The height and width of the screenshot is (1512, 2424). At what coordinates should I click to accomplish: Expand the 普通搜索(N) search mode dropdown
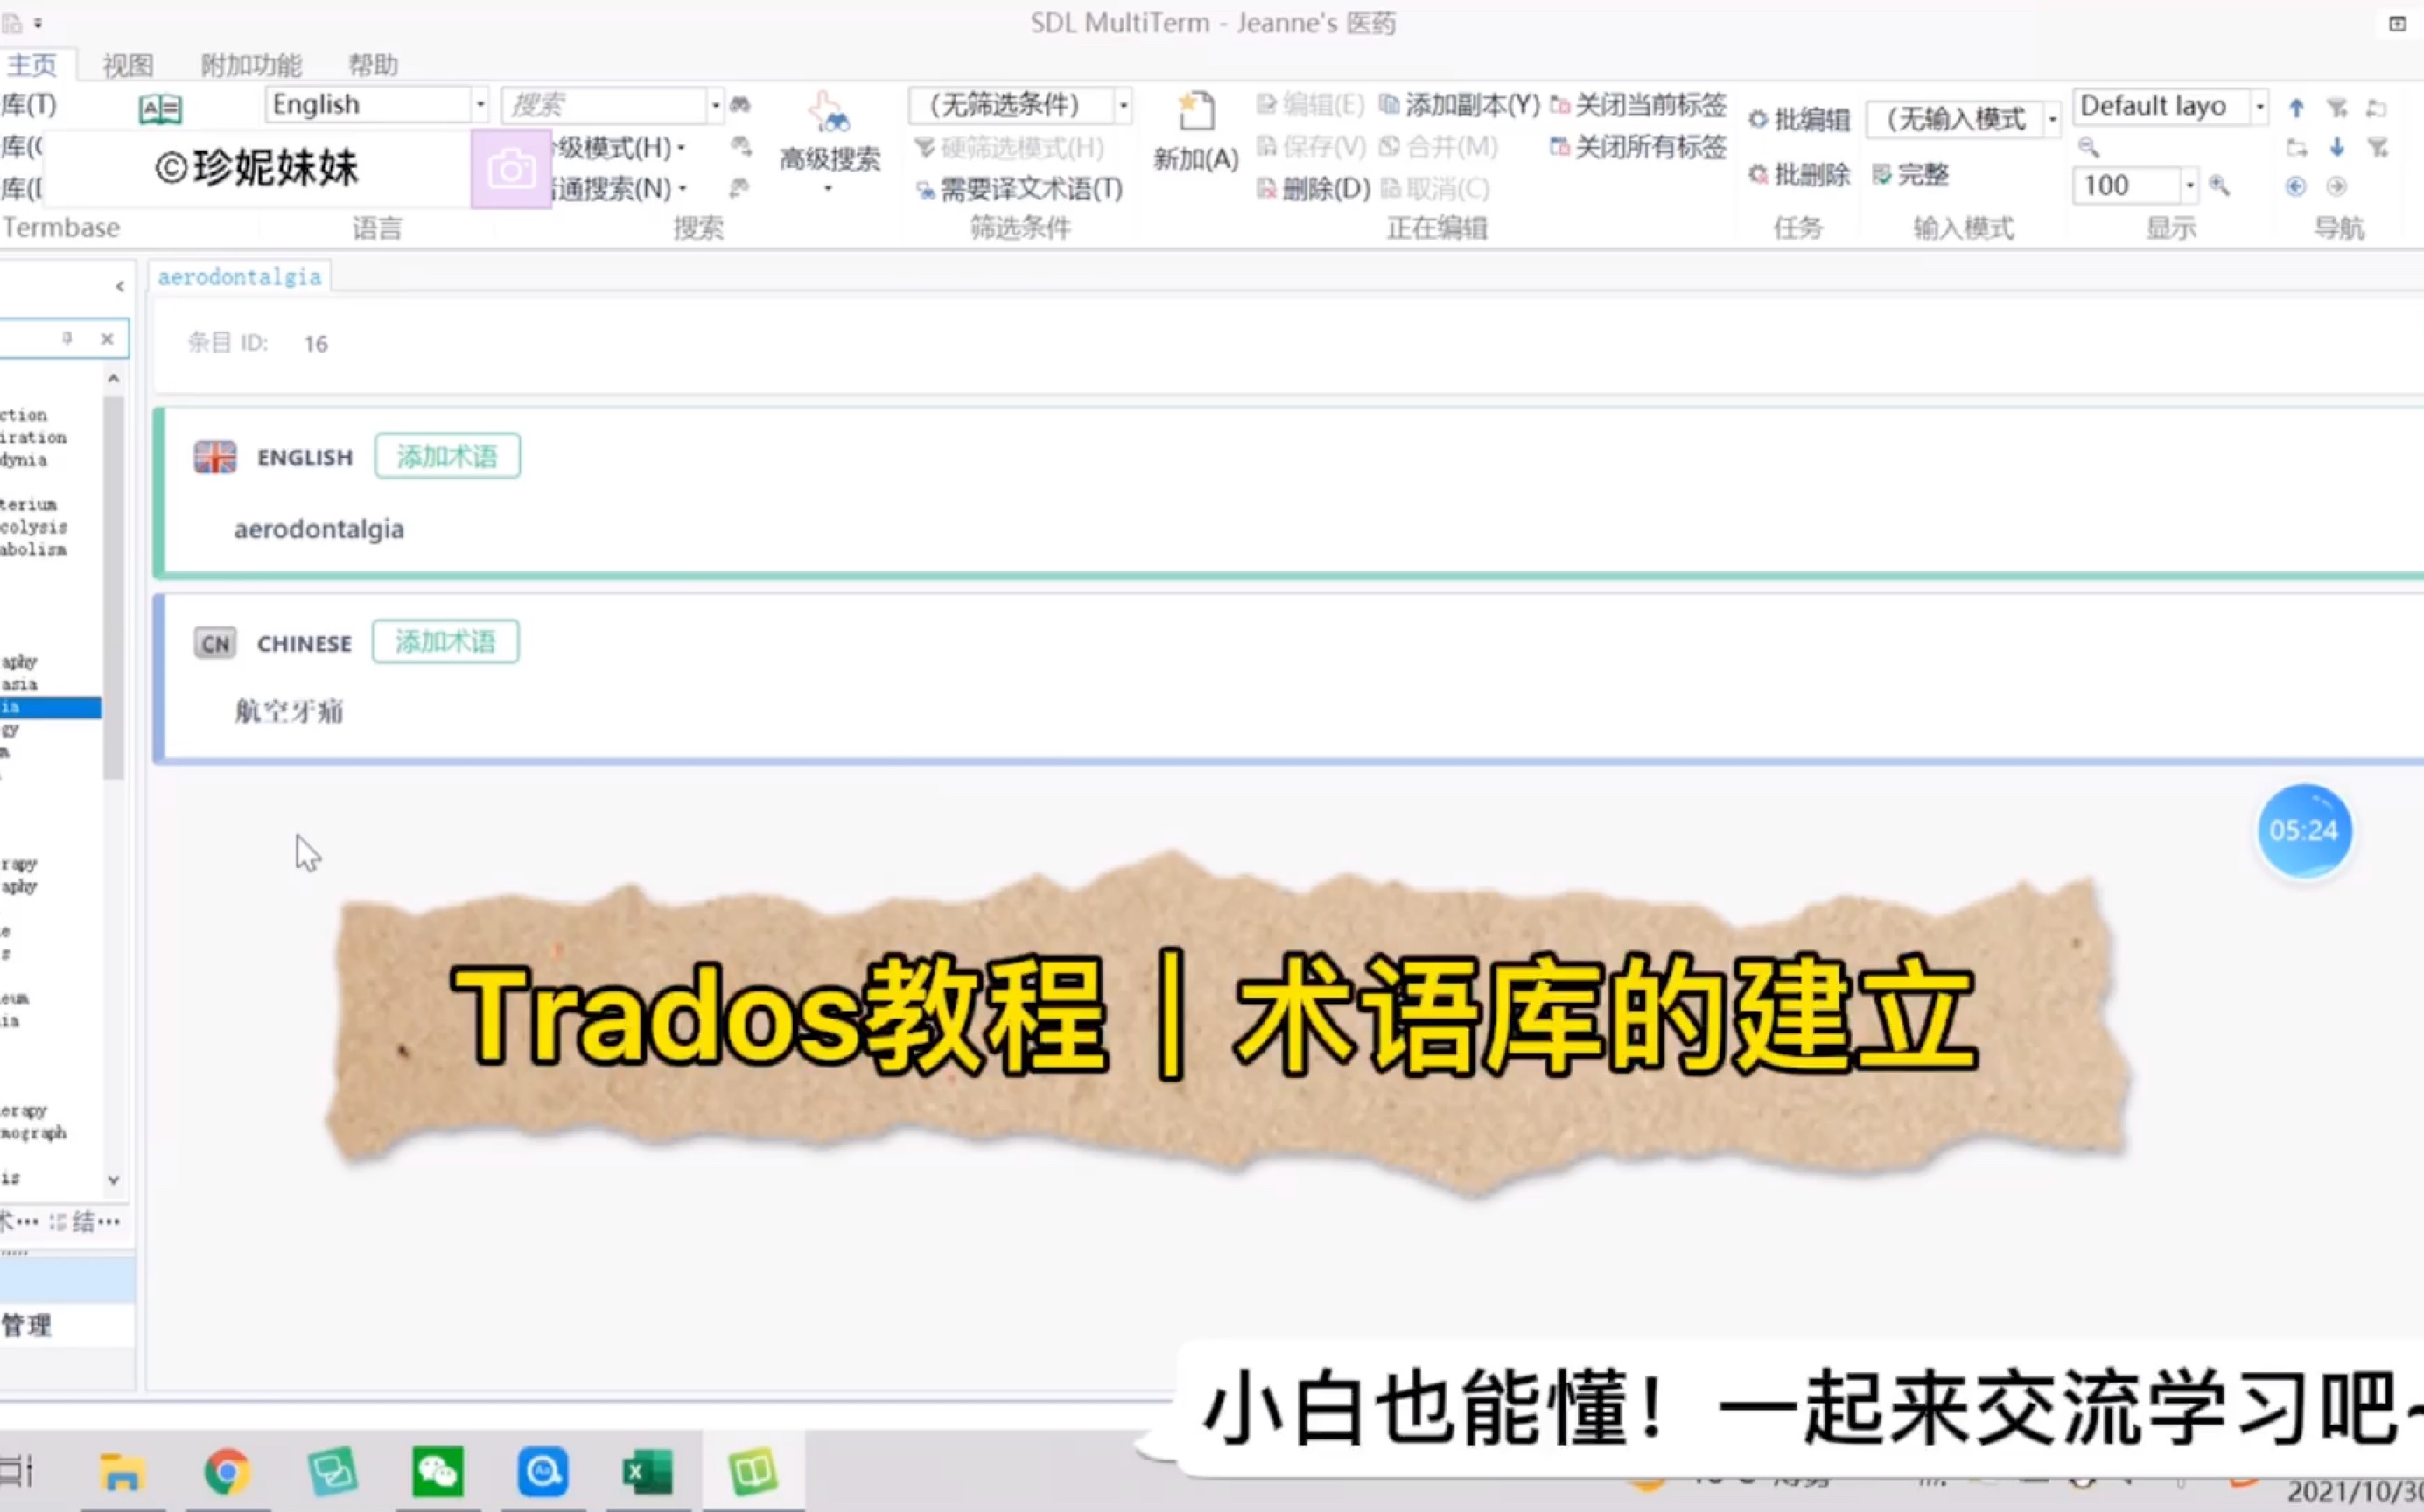tap(682, 189)
